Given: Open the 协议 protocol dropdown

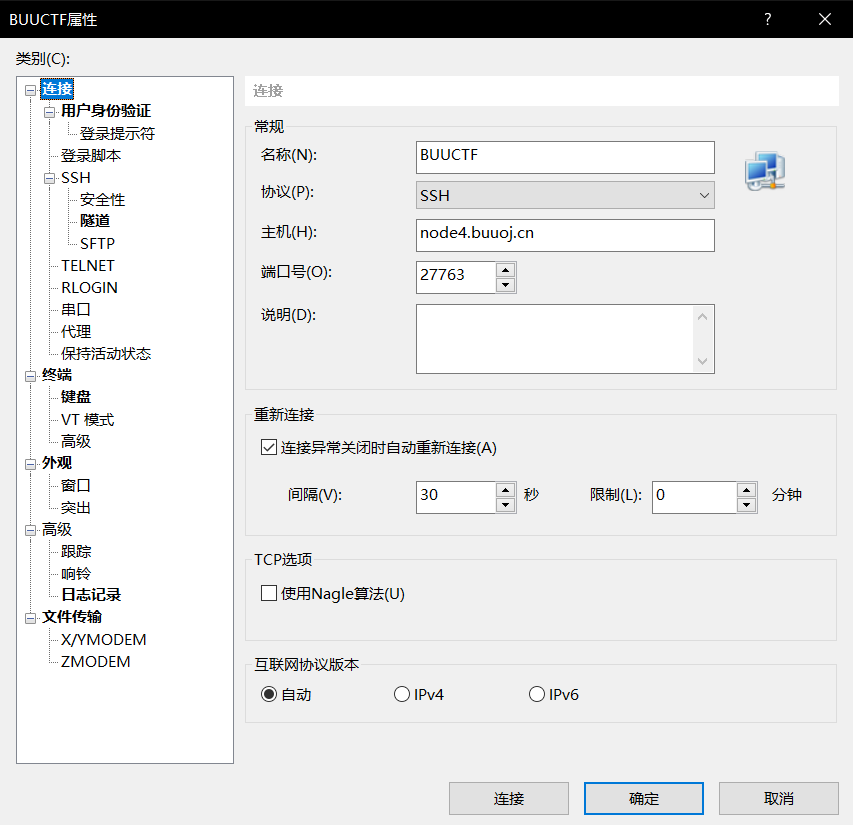Looking at the screenshot, I should (704, 195).
